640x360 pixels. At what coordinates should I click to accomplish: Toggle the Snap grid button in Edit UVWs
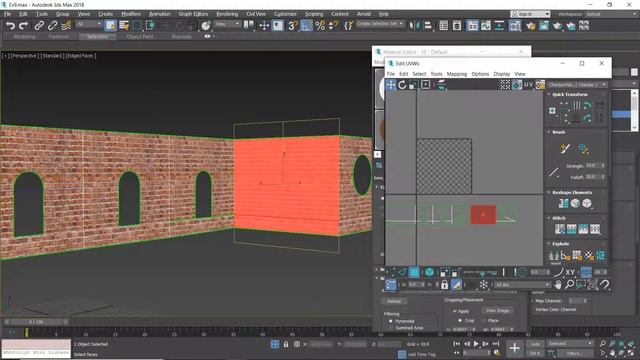click(x=586, y=272)
